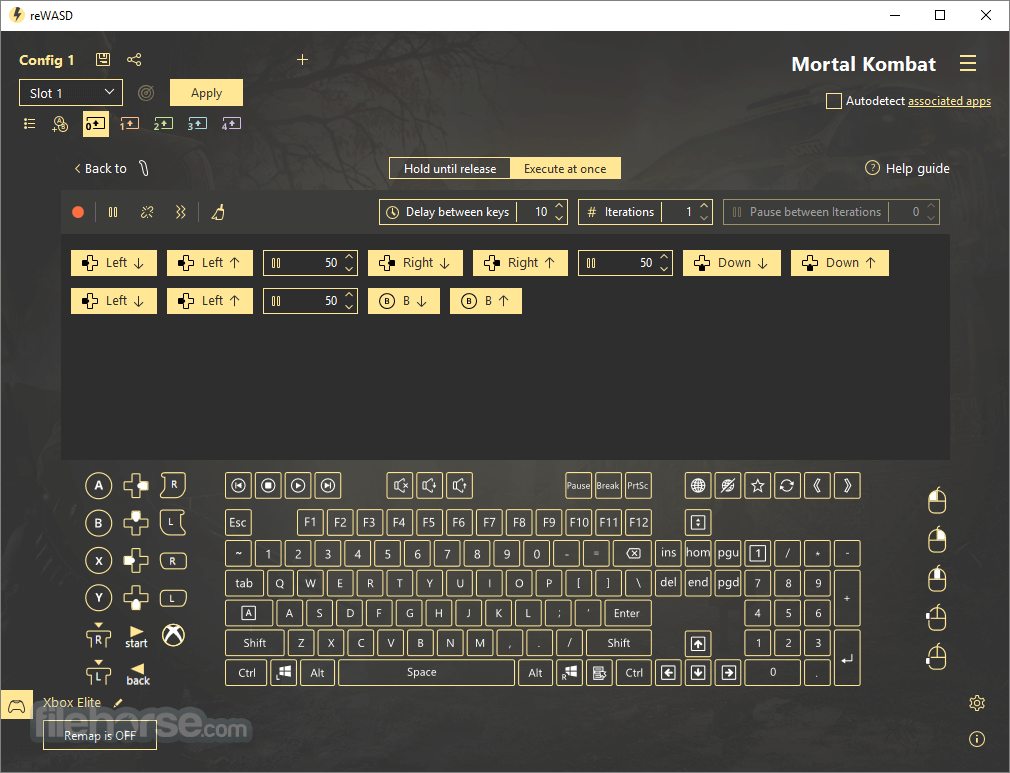Open the Help guide
The height and width of the screenshot is (773, 1010).
907,169
